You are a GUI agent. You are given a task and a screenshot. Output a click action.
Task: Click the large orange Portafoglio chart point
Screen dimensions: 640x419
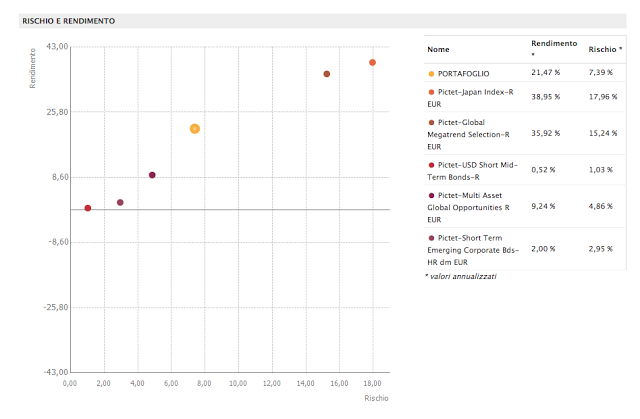tap(195, 129)
